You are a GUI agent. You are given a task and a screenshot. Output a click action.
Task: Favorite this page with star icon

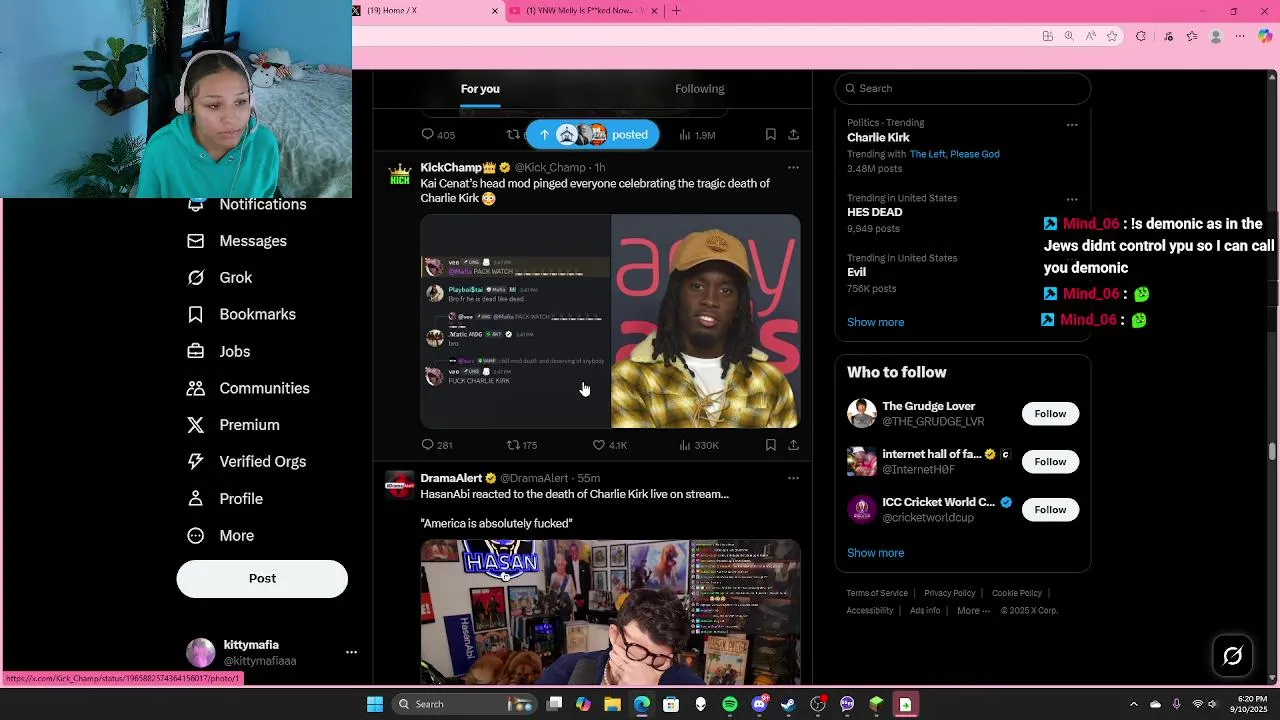[1112, 36]
